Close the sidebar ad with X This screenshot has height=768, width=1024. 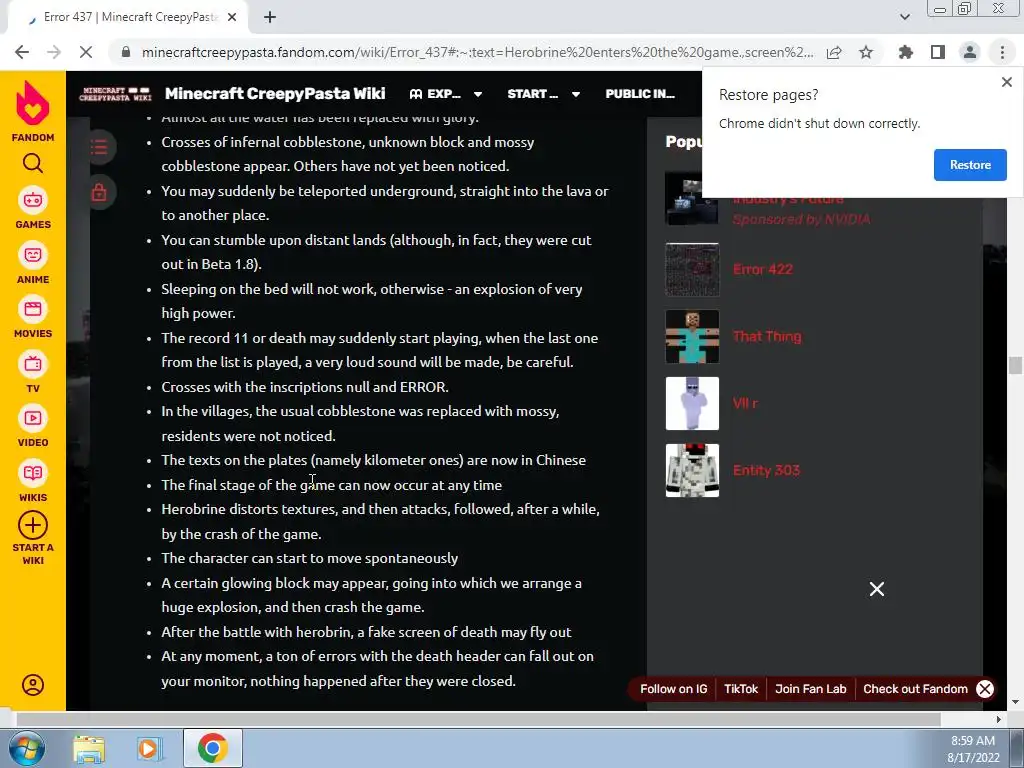tap(876, 589)
